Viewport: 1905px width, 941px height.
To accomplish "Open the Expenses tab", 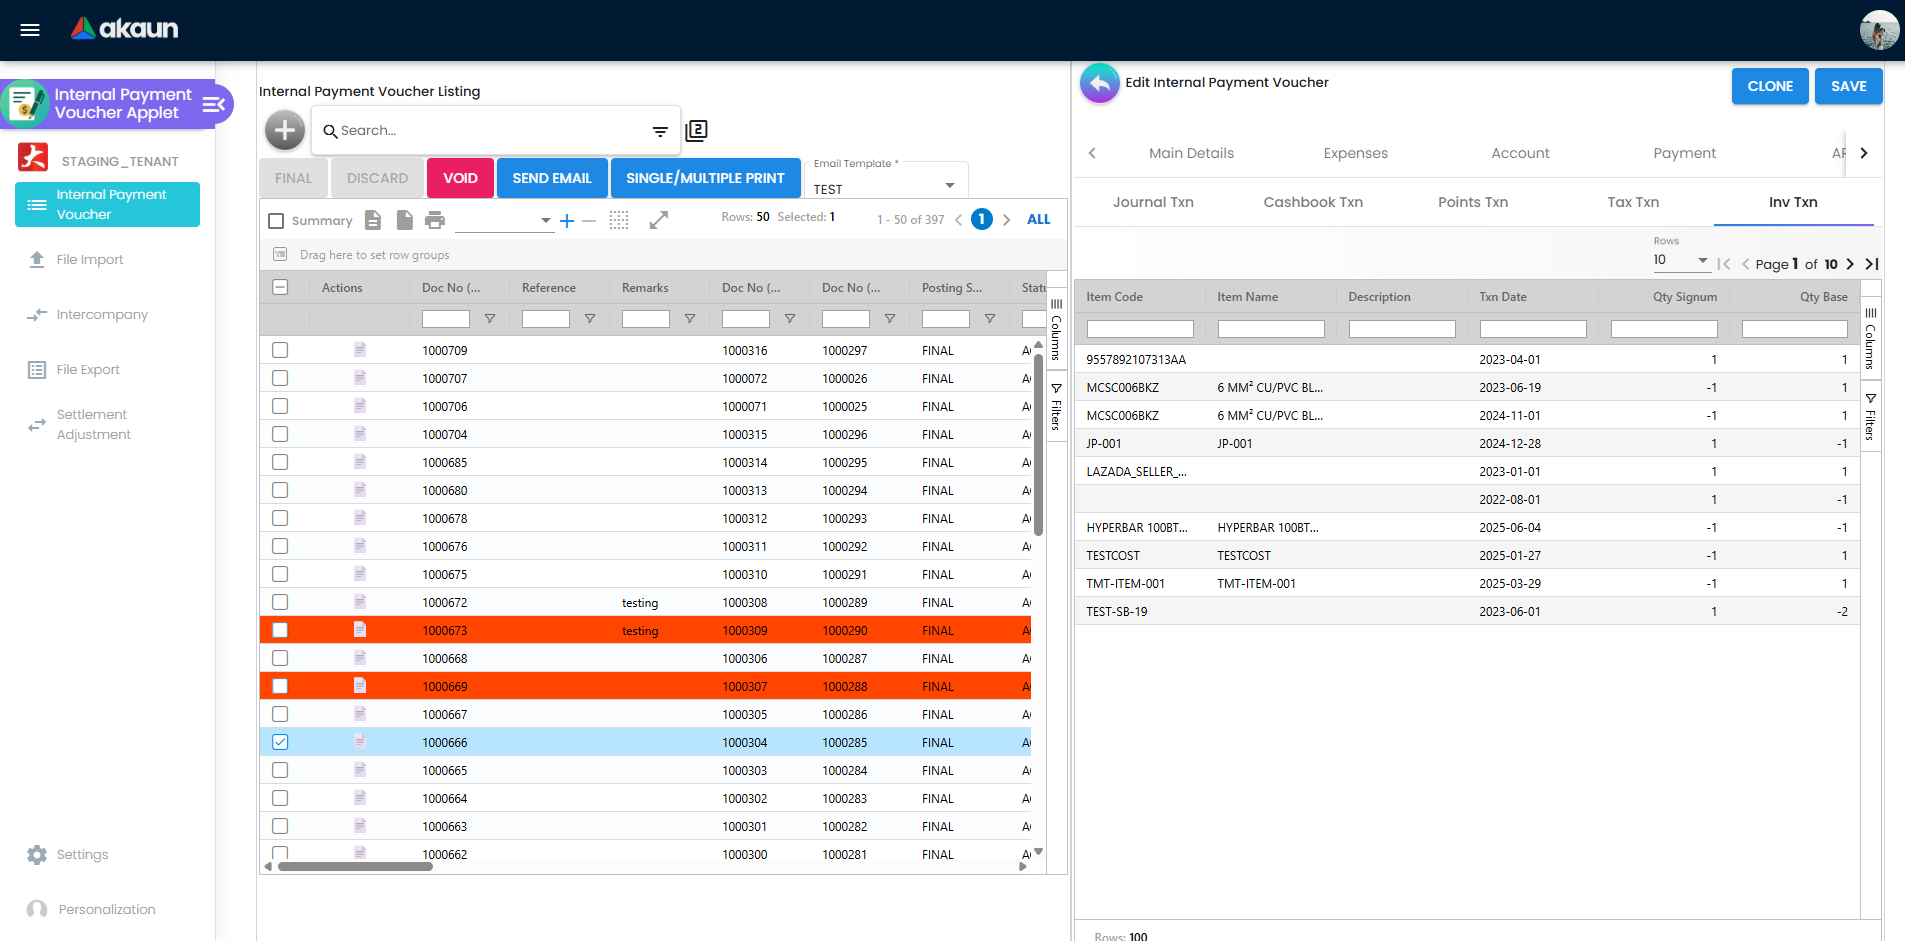I will coord(1355,153).
